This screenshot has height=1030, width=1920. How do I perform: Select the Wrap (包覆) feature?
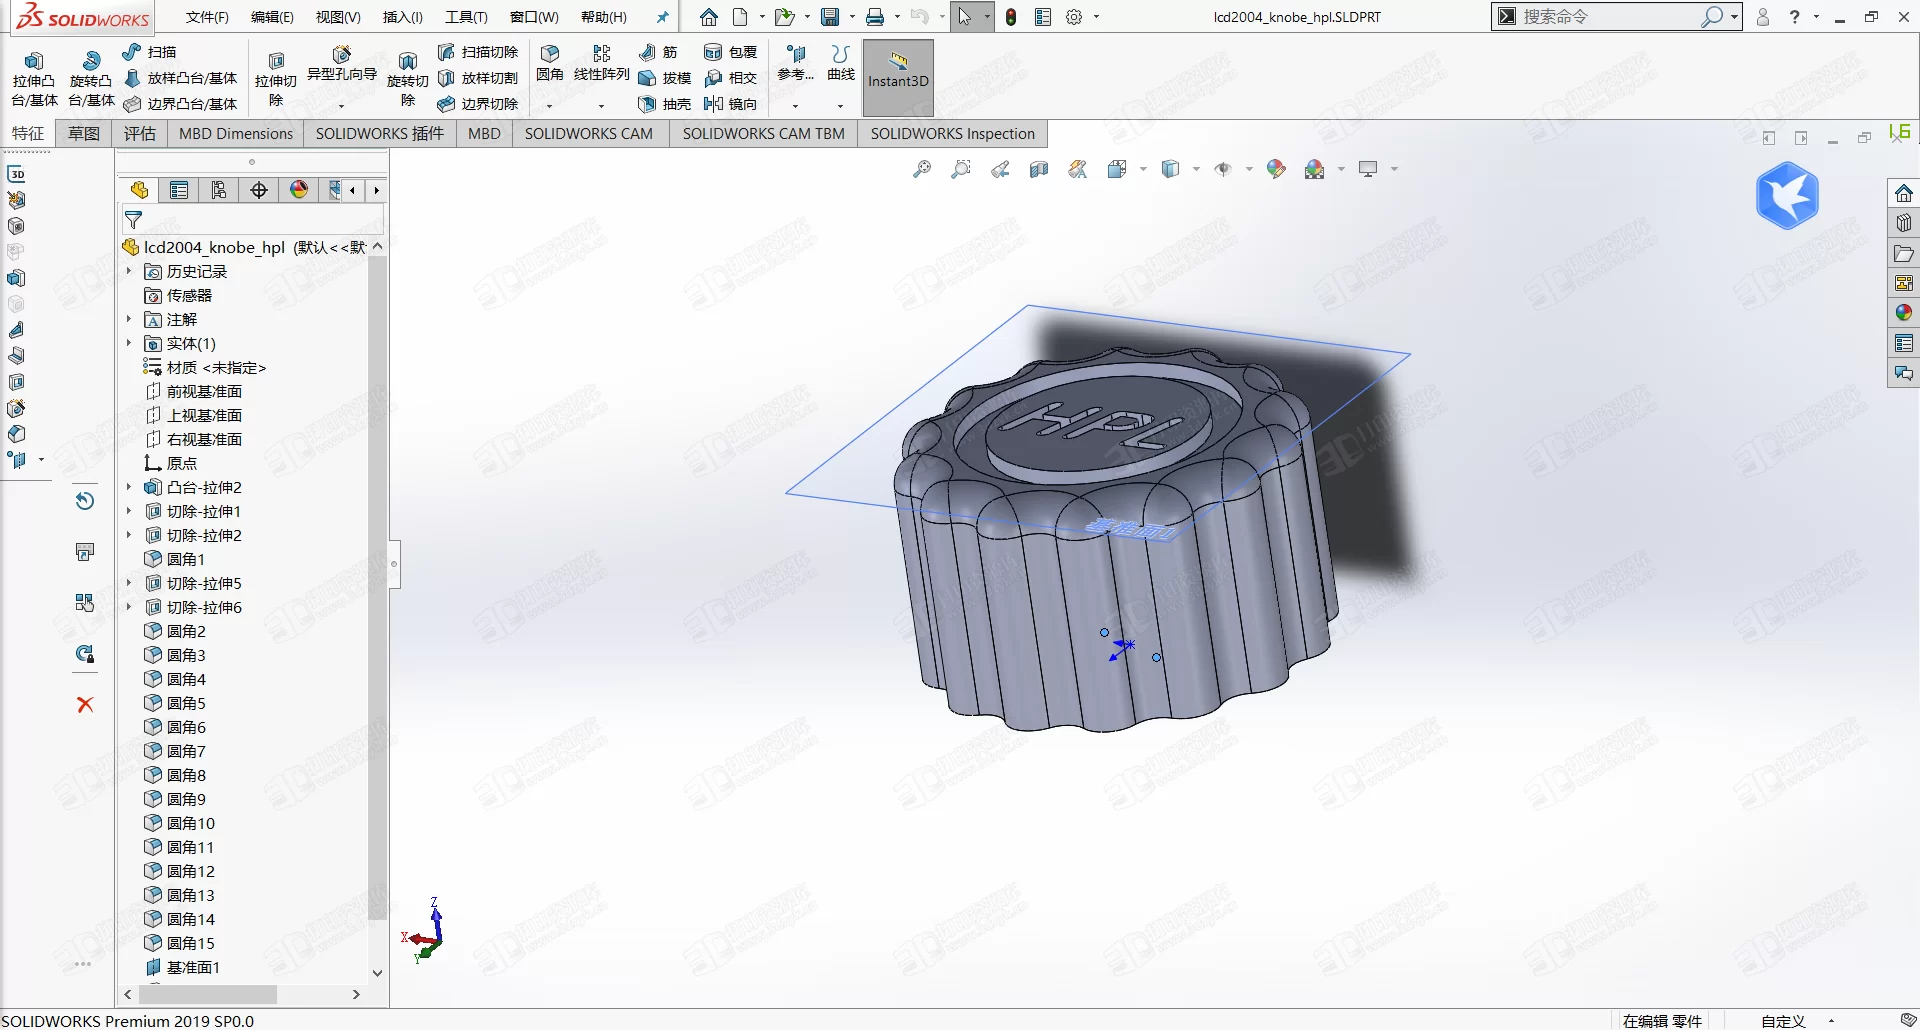point(731,52)
